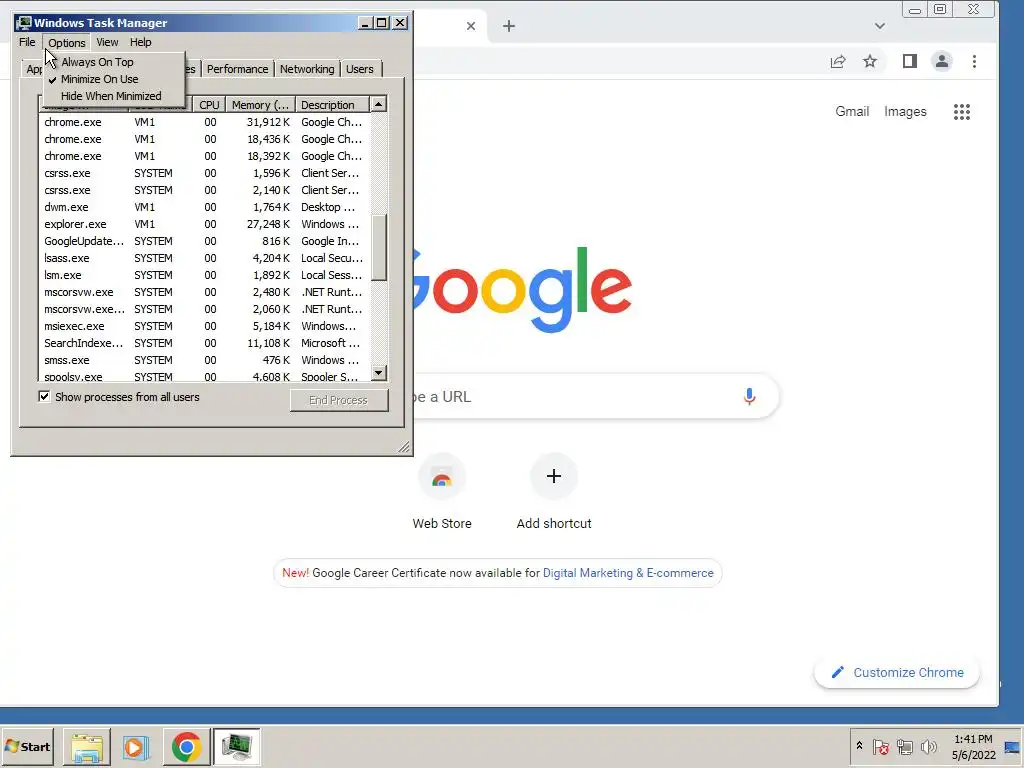Open the Chrome tab search chevron
Image resolution: width=1024 pixels, height=768 pixels.
point(880,26)
